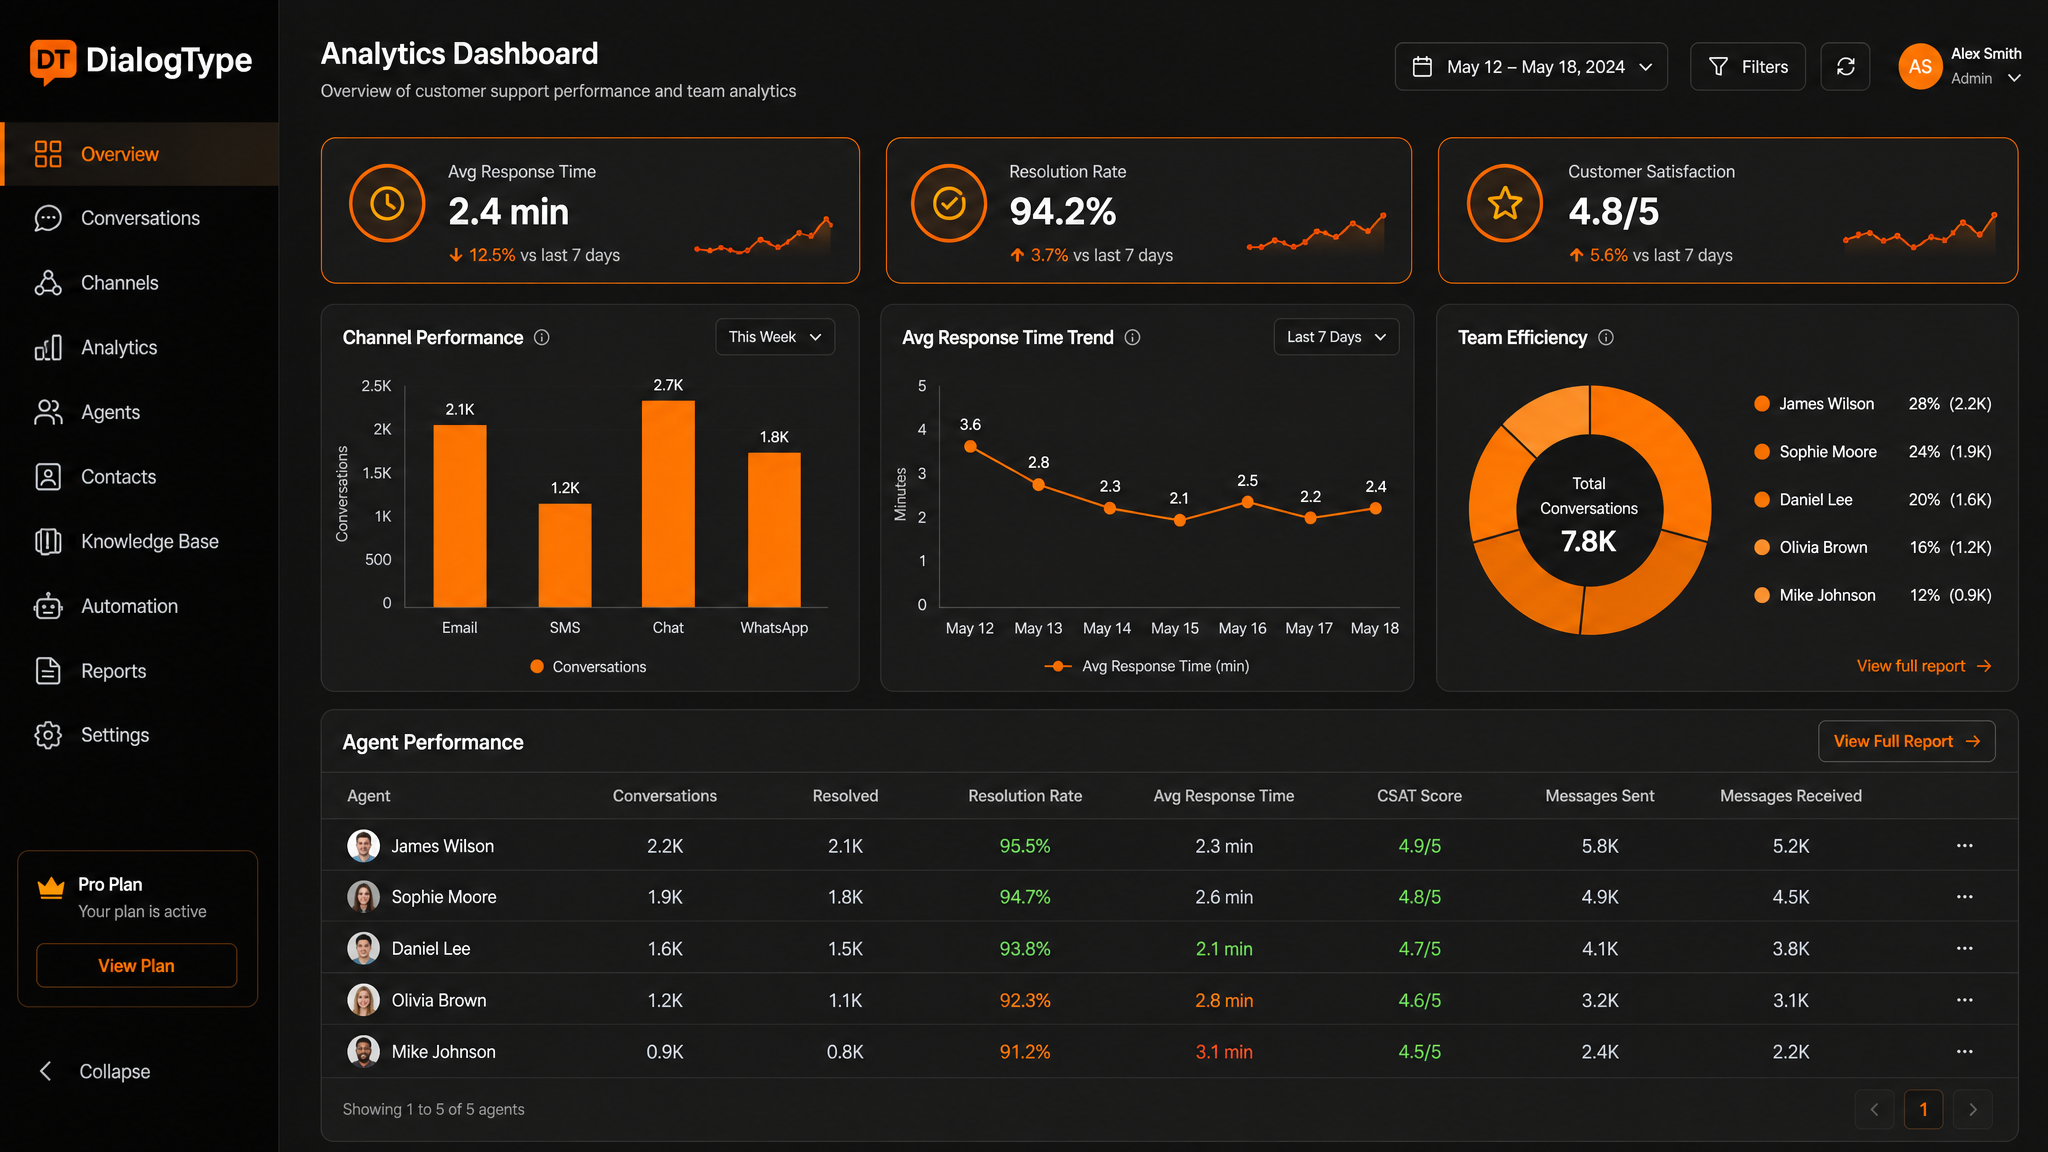2048x1152 pixels.
Task: Click Mike Johnson's 3.1 min response time
Action: [1224, 1052]
